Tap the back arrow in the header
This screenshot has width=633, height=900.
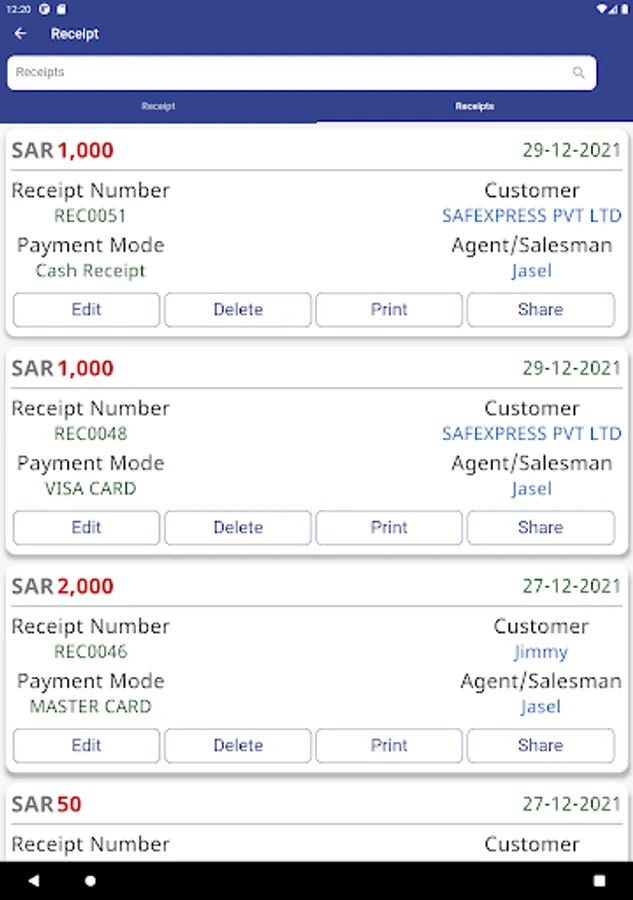click(x=20, y=34)
